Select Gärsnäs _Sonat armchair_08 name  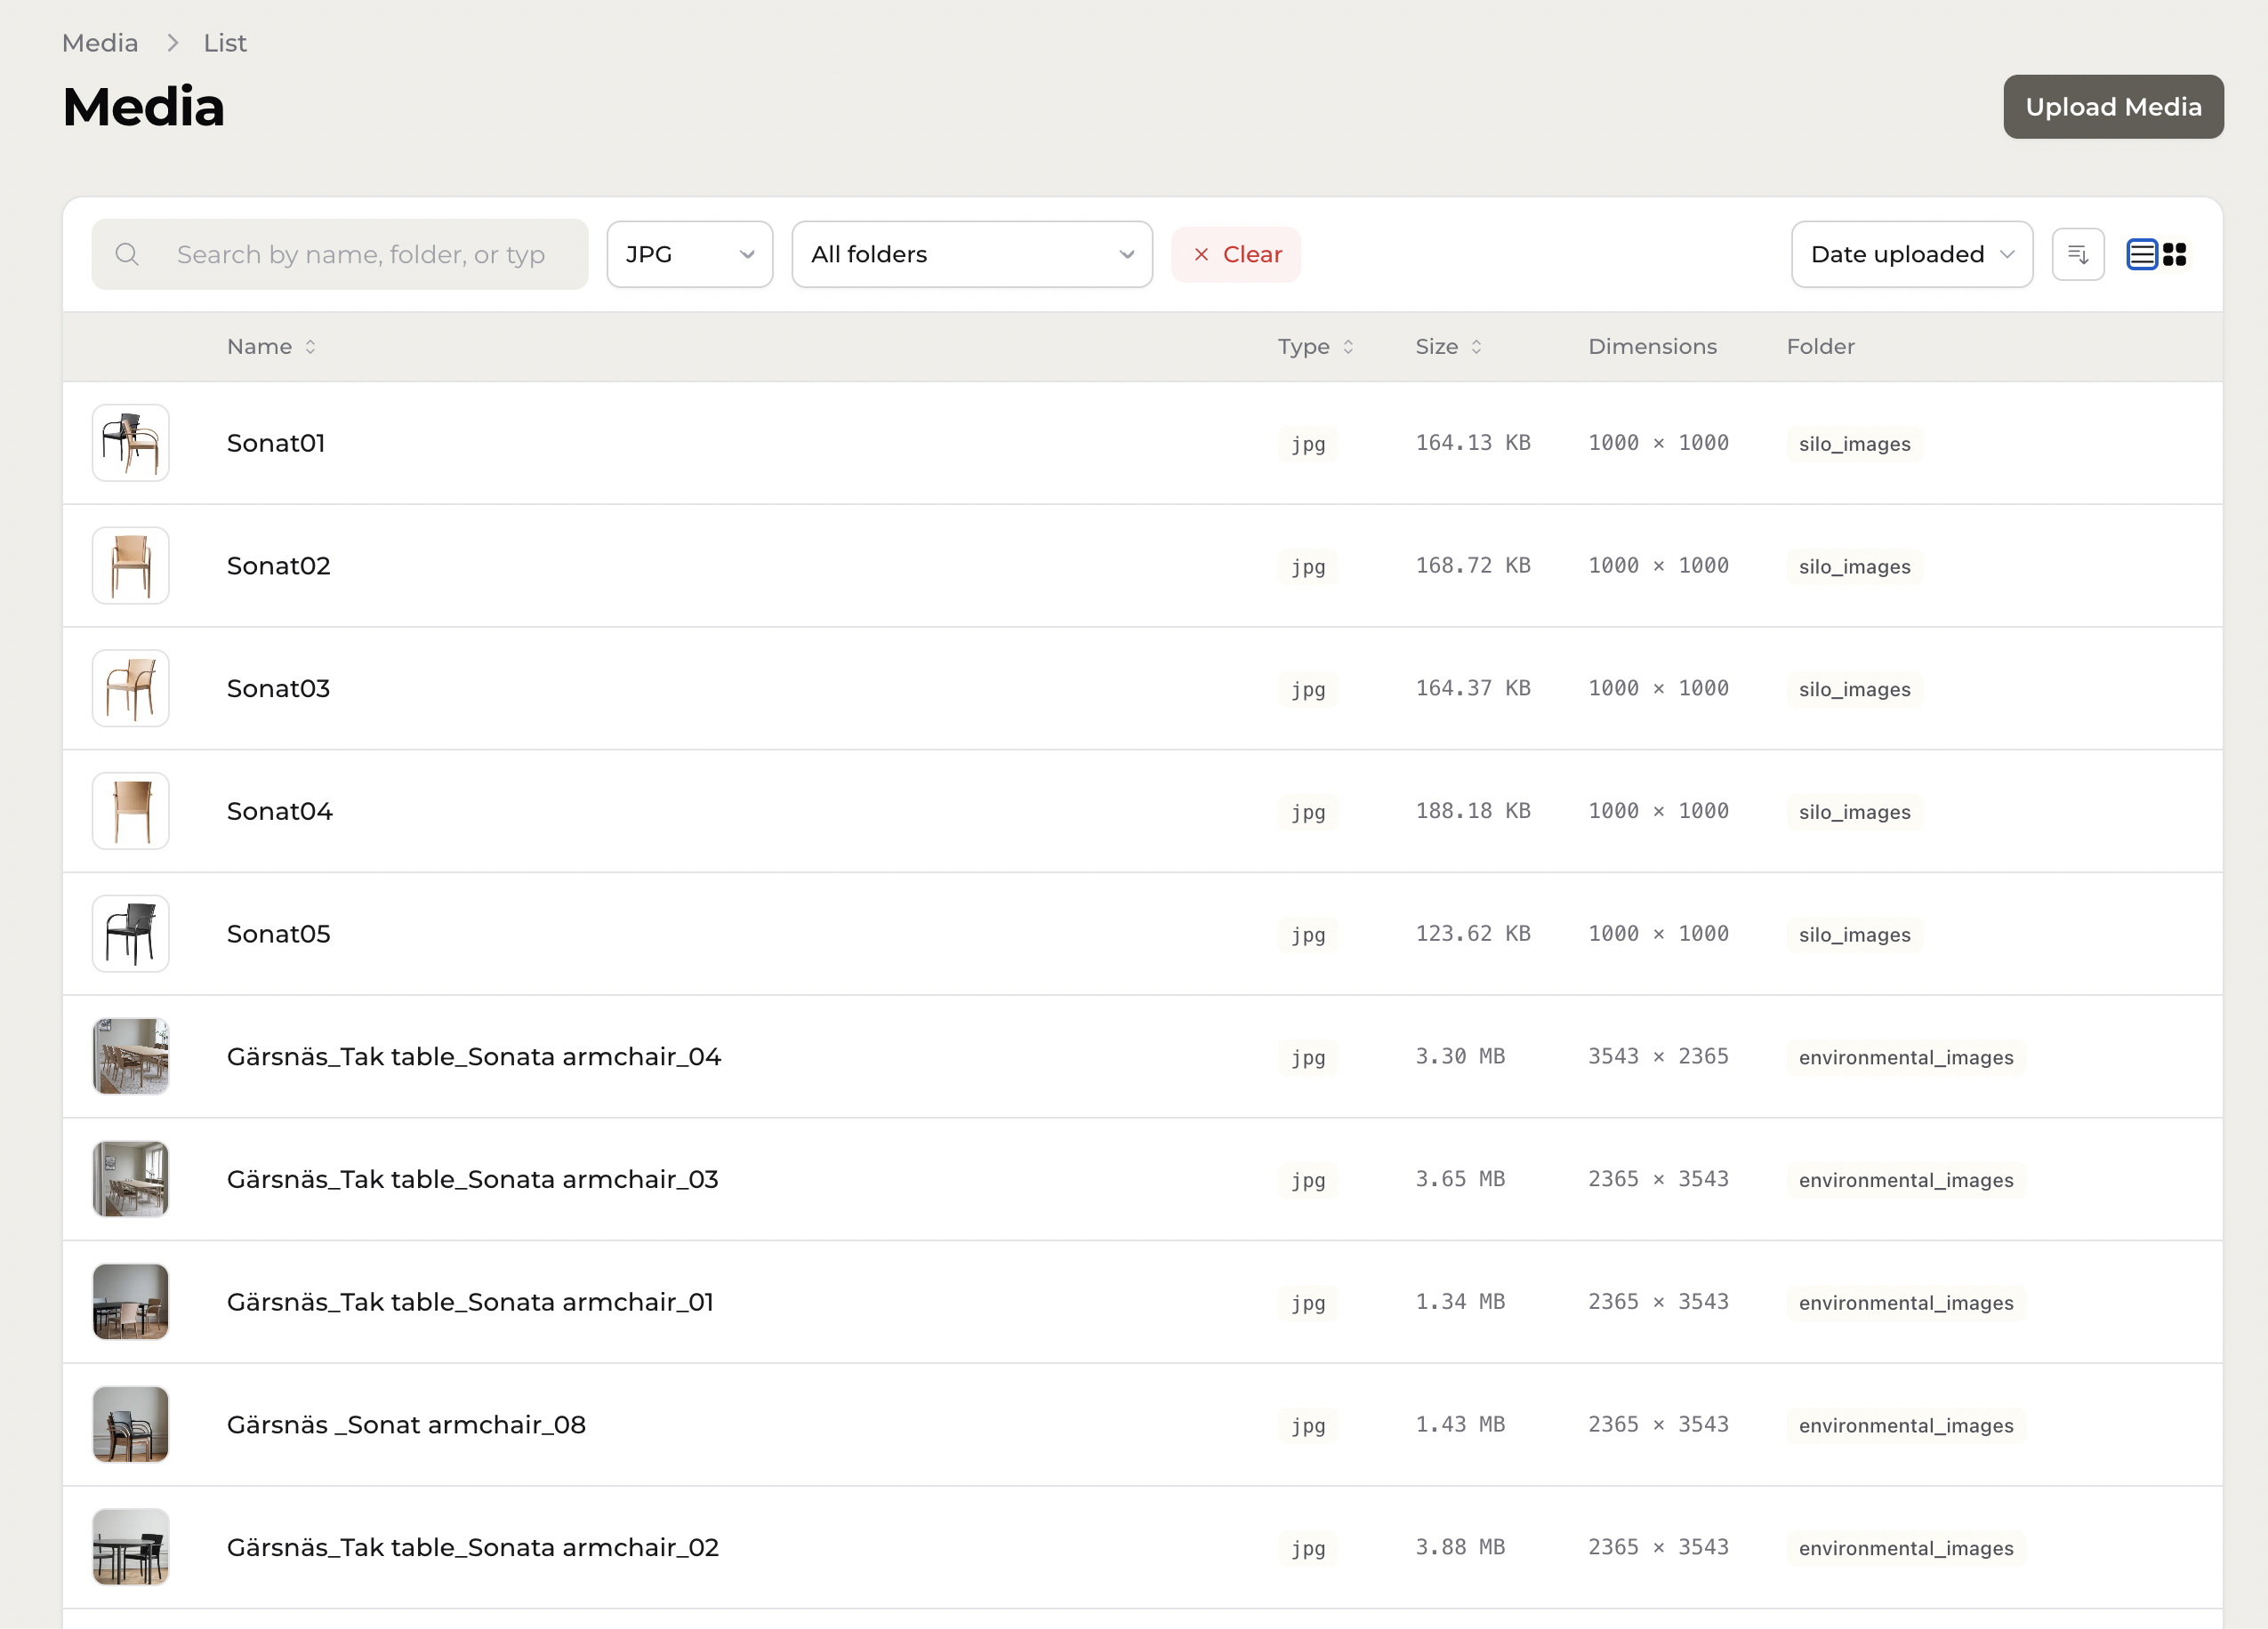coord(406,1424)
